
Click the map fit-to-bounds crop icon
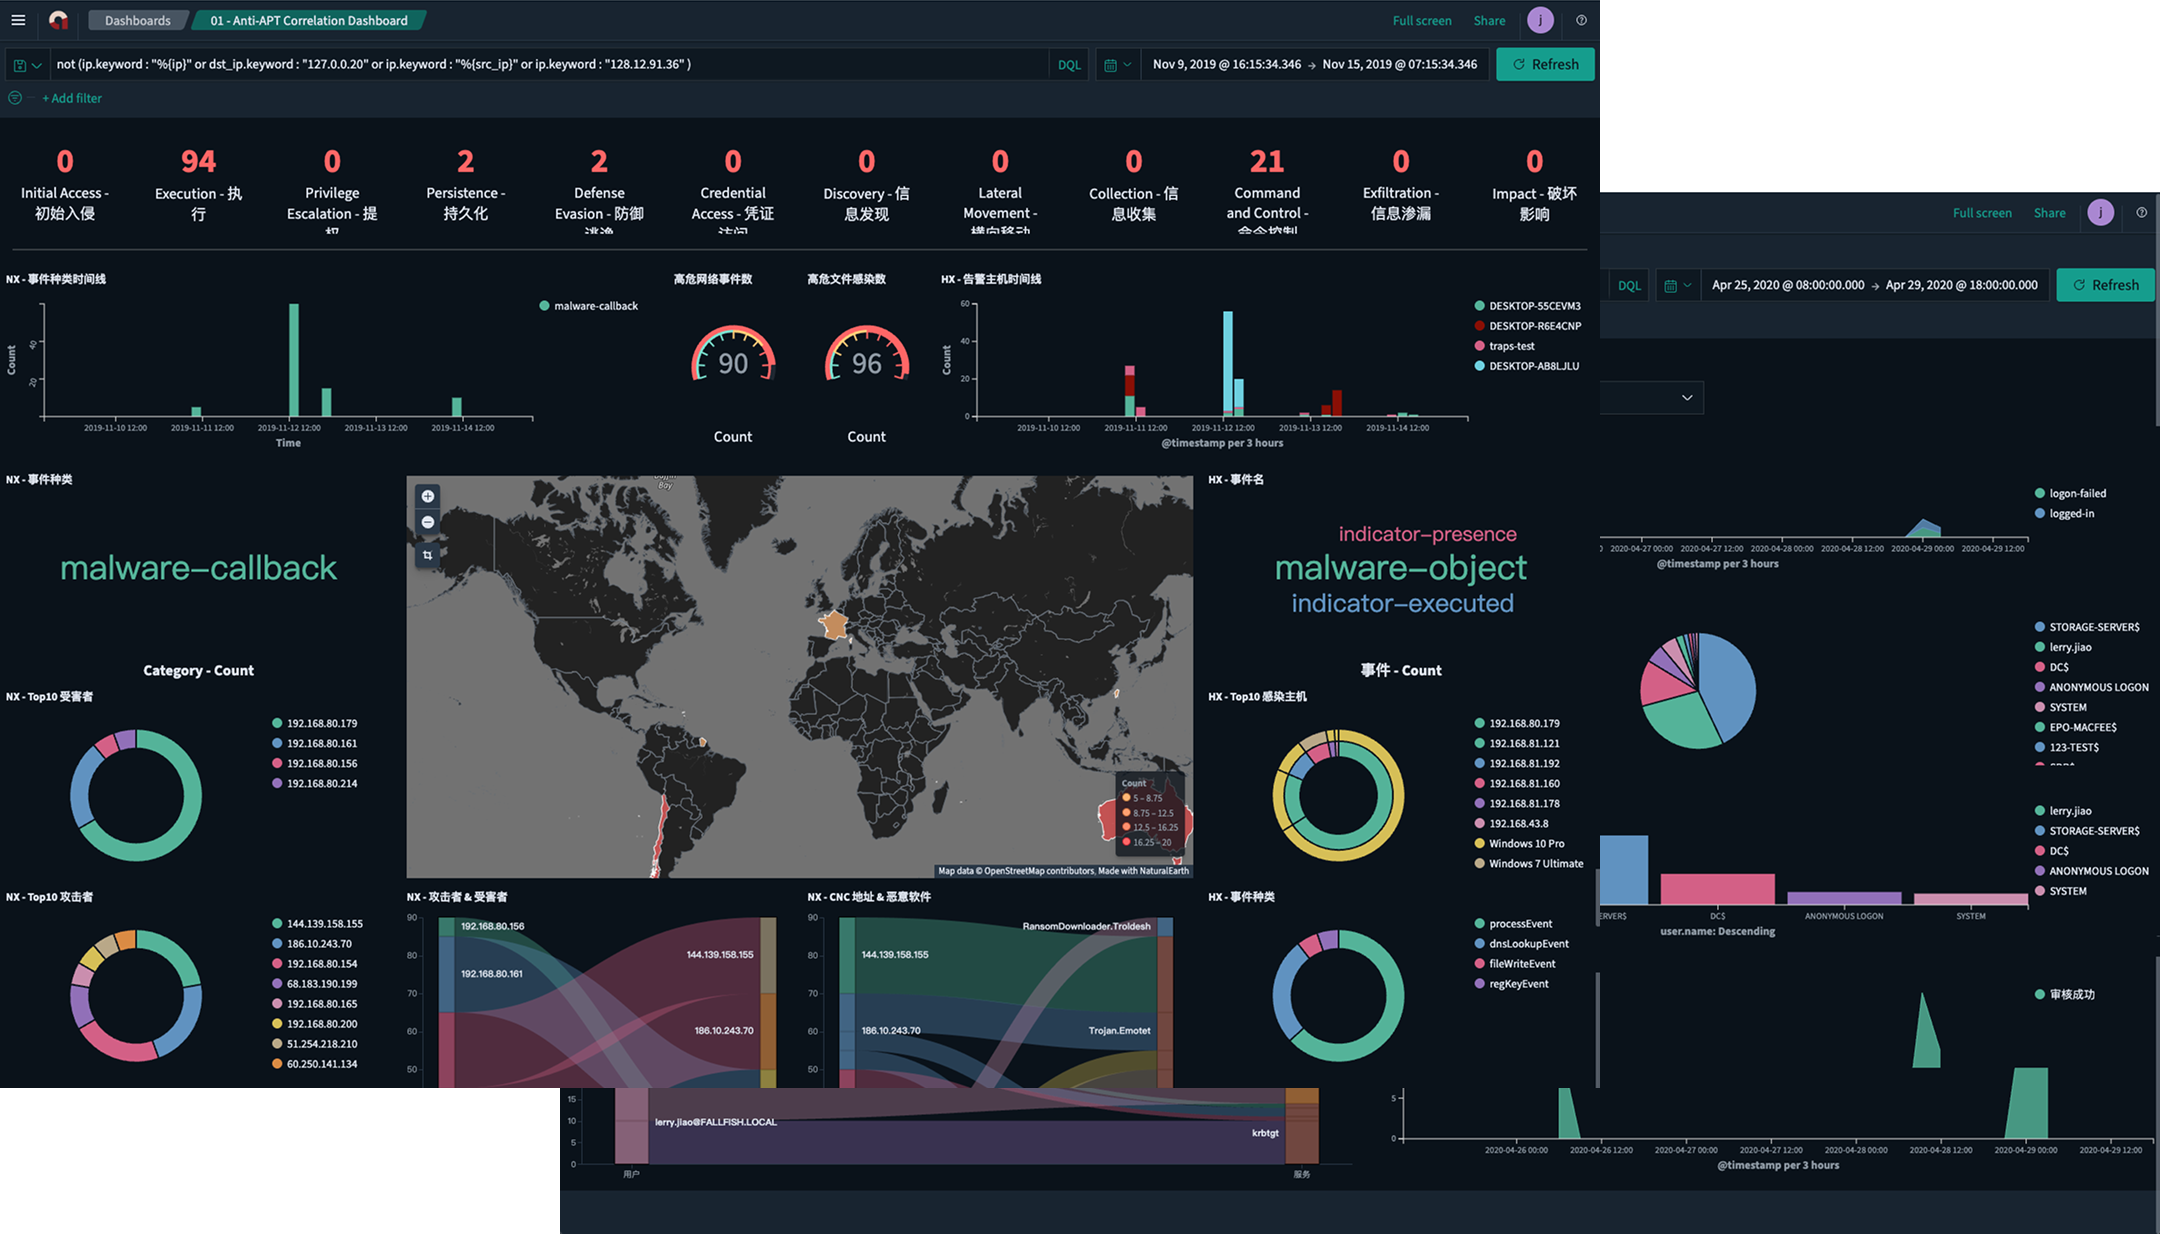click(x=428, y=555)
